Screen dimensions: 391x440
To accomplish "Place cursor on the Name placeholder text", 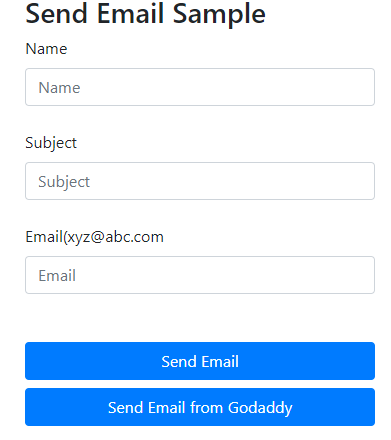I will coord(59,88).
